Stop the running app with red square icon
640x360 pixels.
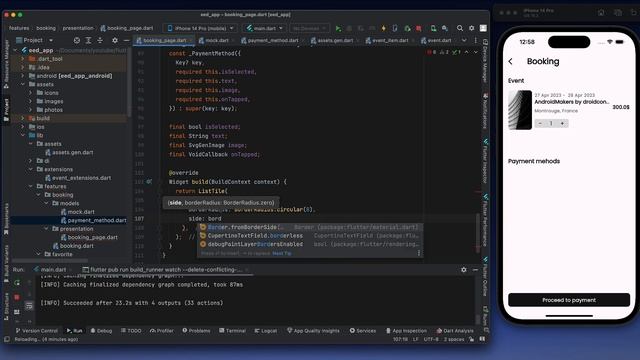point(419,28)
